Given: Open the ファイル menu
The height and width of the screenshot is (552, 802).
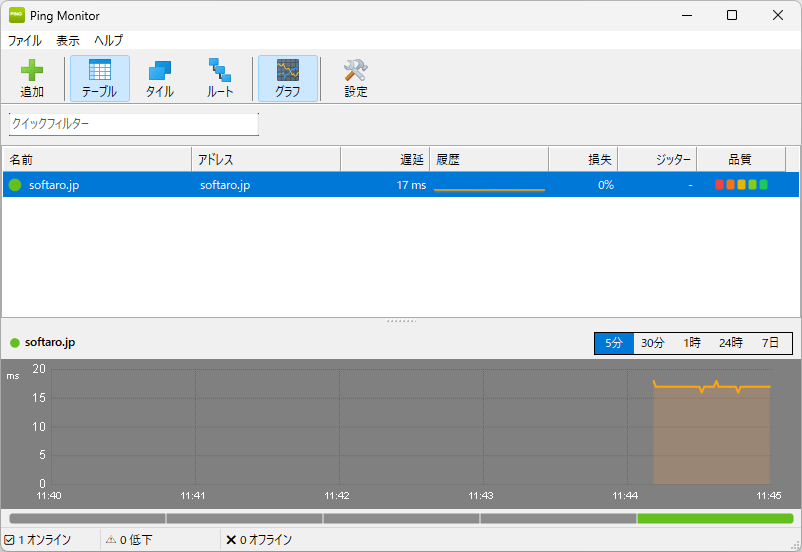Looking at the screenshot, I should [x=25, y=41].
